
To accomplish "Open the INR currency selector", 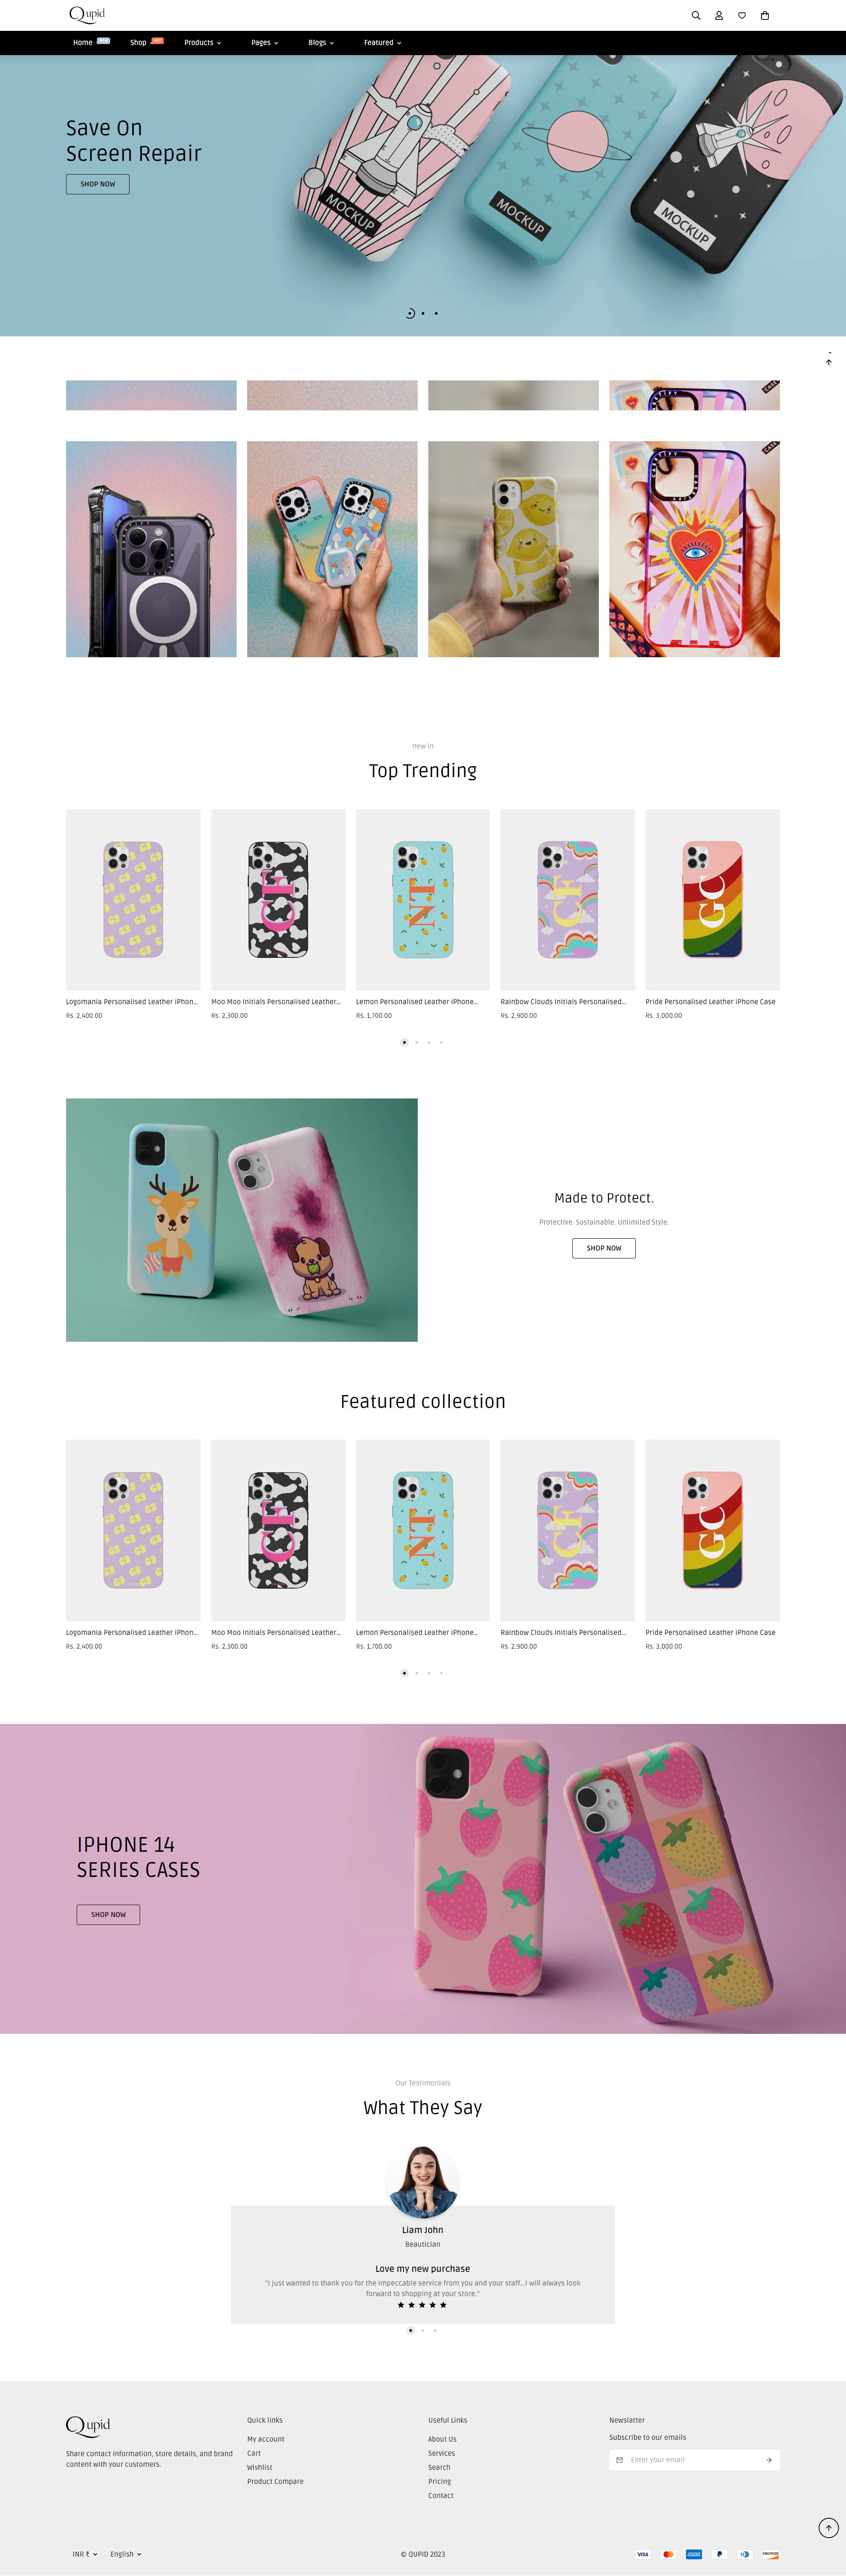I will 85,2553.
